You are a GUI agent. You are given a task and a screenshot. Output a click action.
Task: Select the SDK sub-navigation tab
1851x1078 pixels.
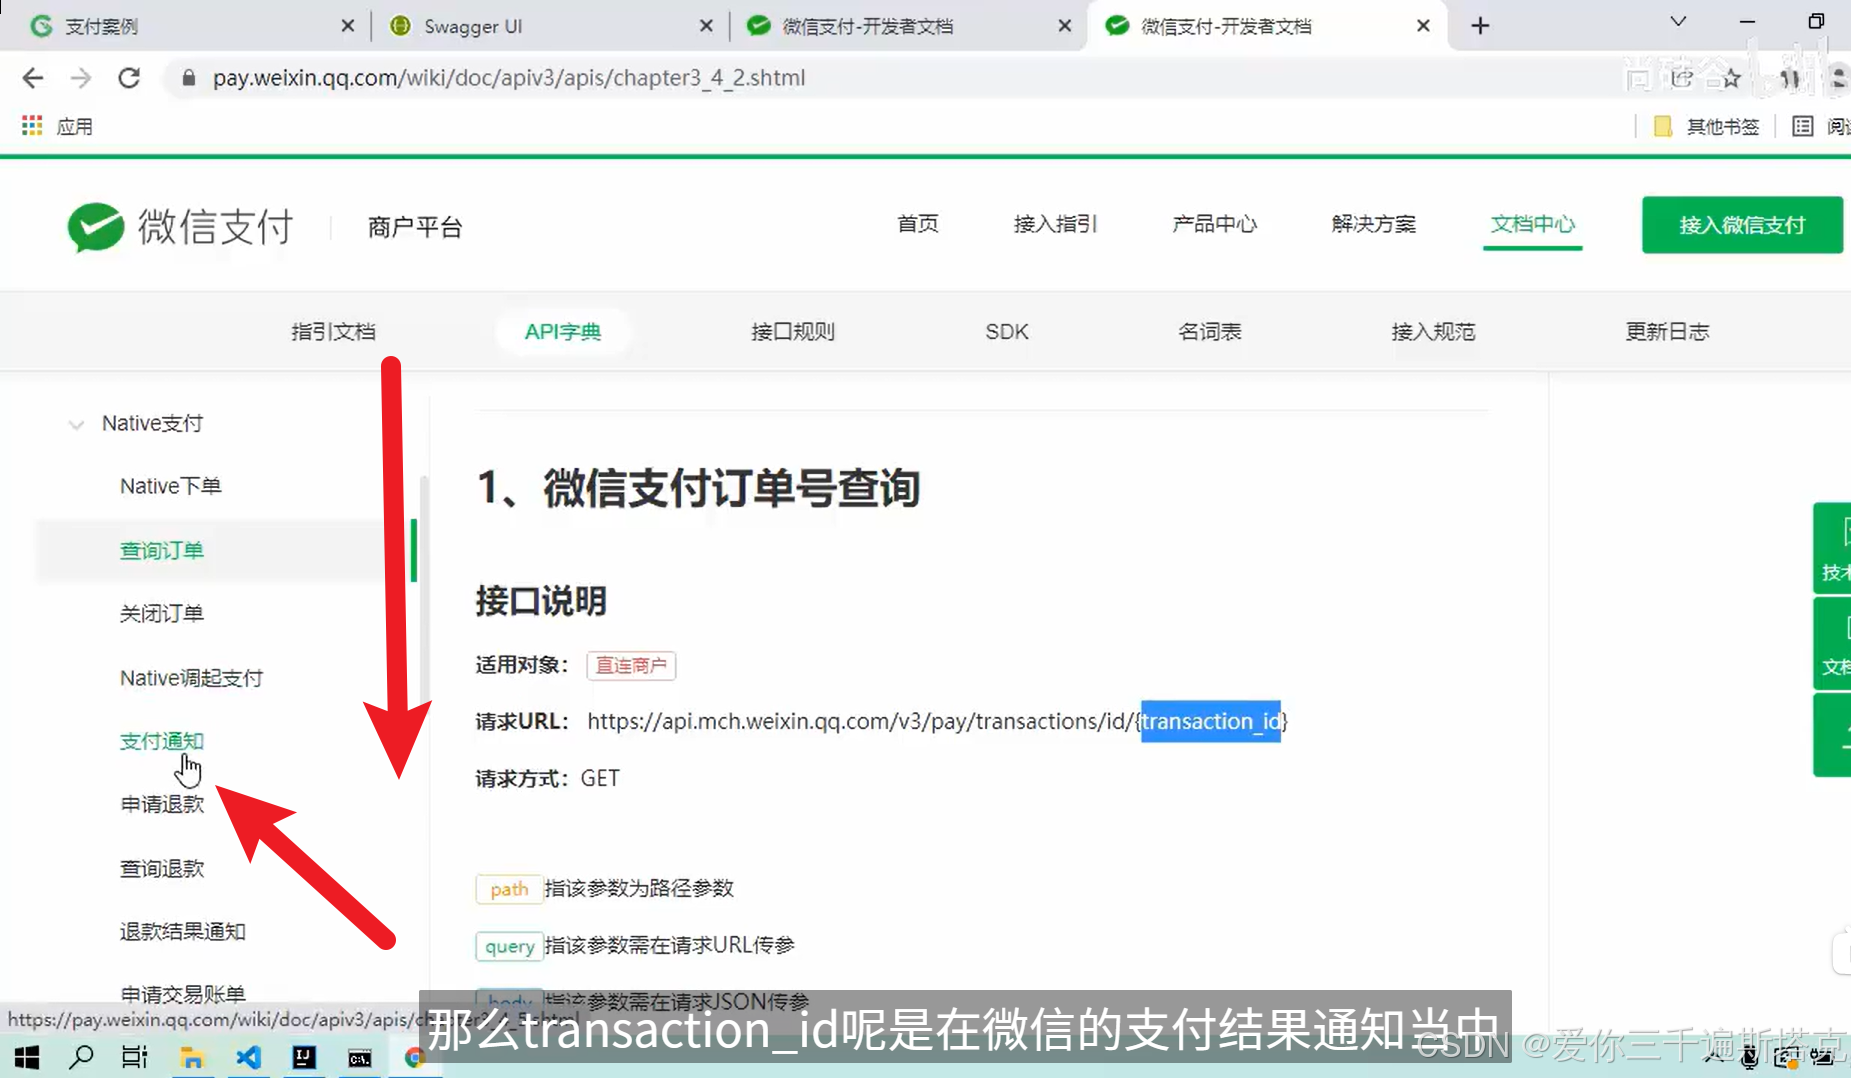click(1006, 332)
